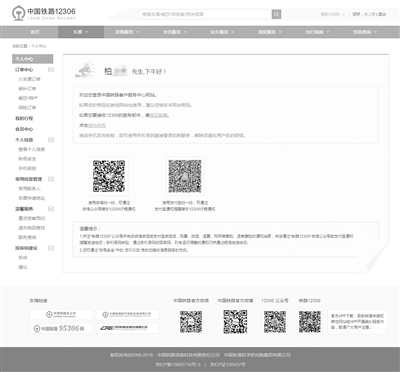400x372 pixels.
Task: Open 车票快递地址 in the sidebar
Action: coord(31,198)
